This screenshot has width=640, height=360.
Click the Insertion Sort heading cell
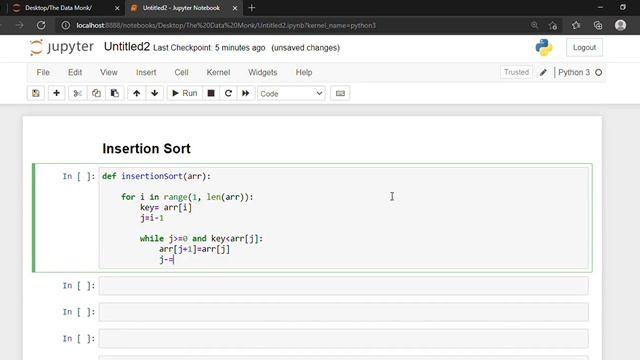(x=147, y=149)
